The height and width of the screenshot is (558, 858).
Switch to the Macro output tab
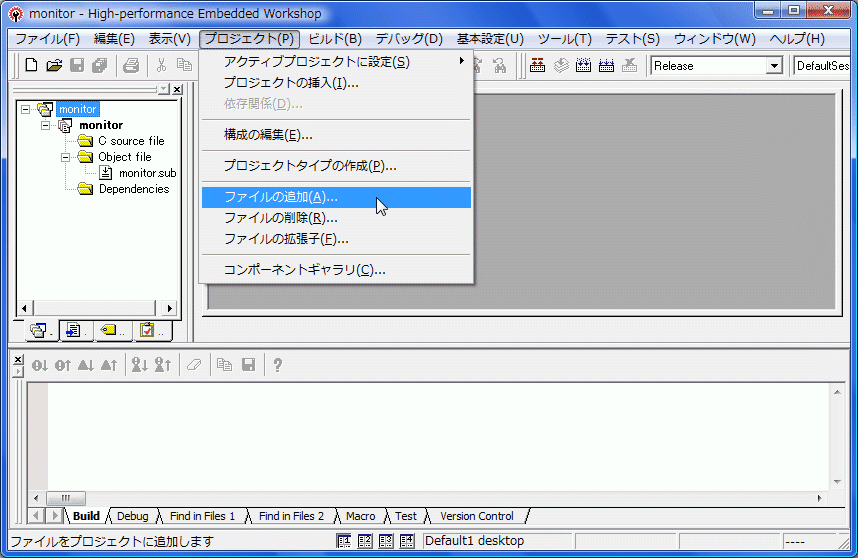click(x=361, y=516)
